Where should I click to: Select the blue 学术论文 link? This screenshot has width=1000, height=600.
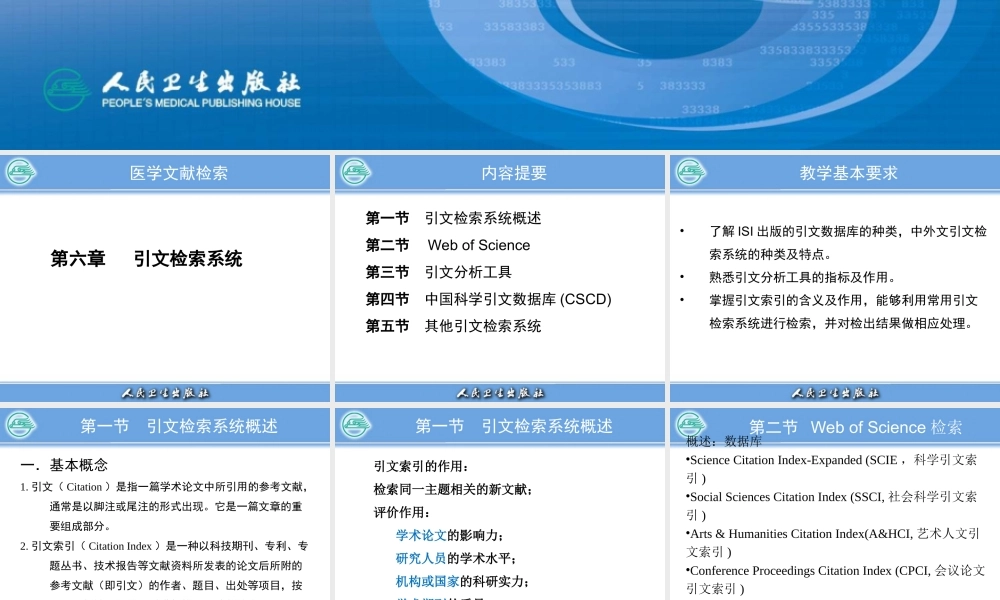coord(419,533)
